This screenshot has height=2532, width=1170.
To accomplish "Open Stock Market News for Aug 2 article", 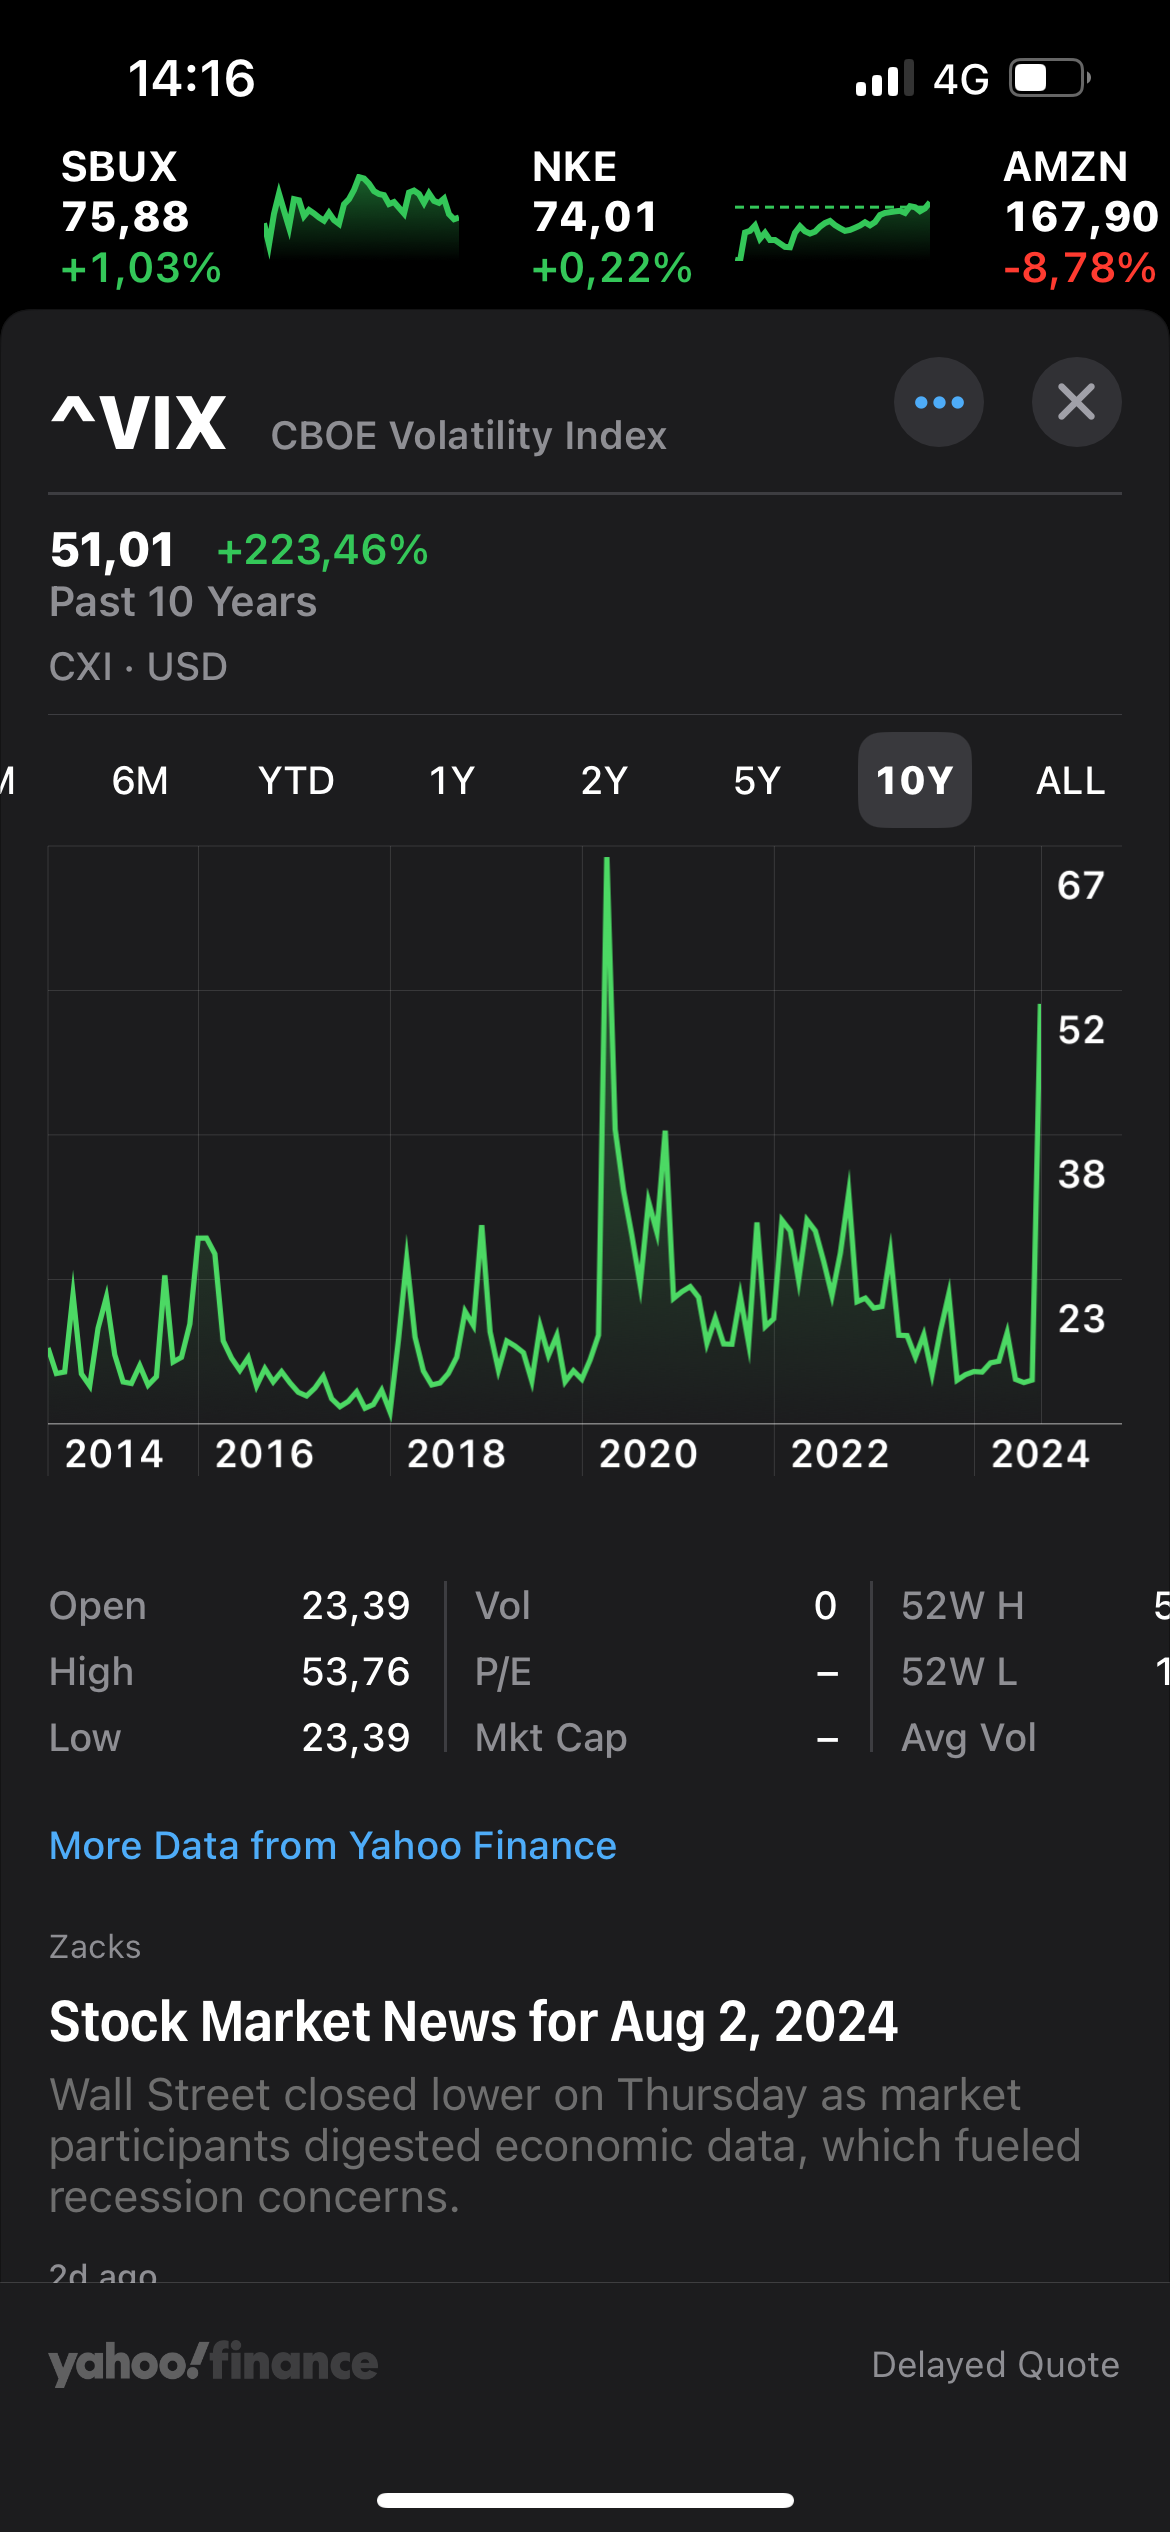I will click(x=473, y=2021).
